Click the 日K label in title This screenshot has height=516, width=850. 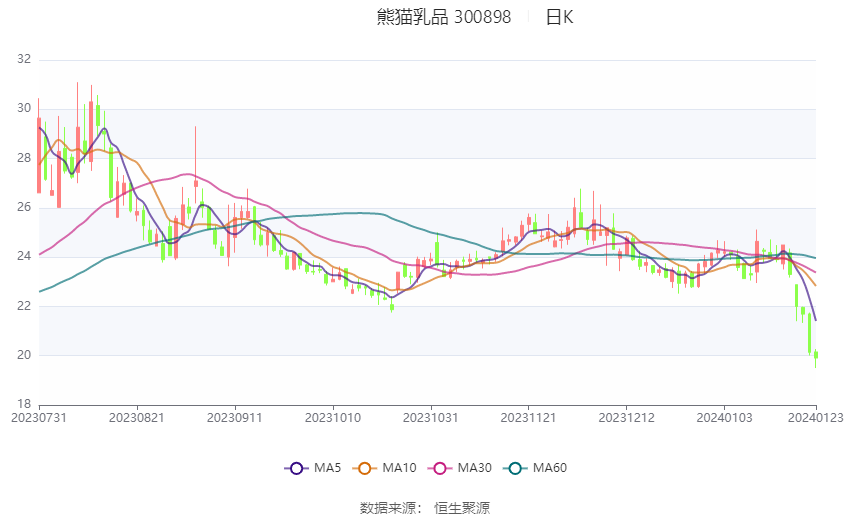[x=559, y=17]
